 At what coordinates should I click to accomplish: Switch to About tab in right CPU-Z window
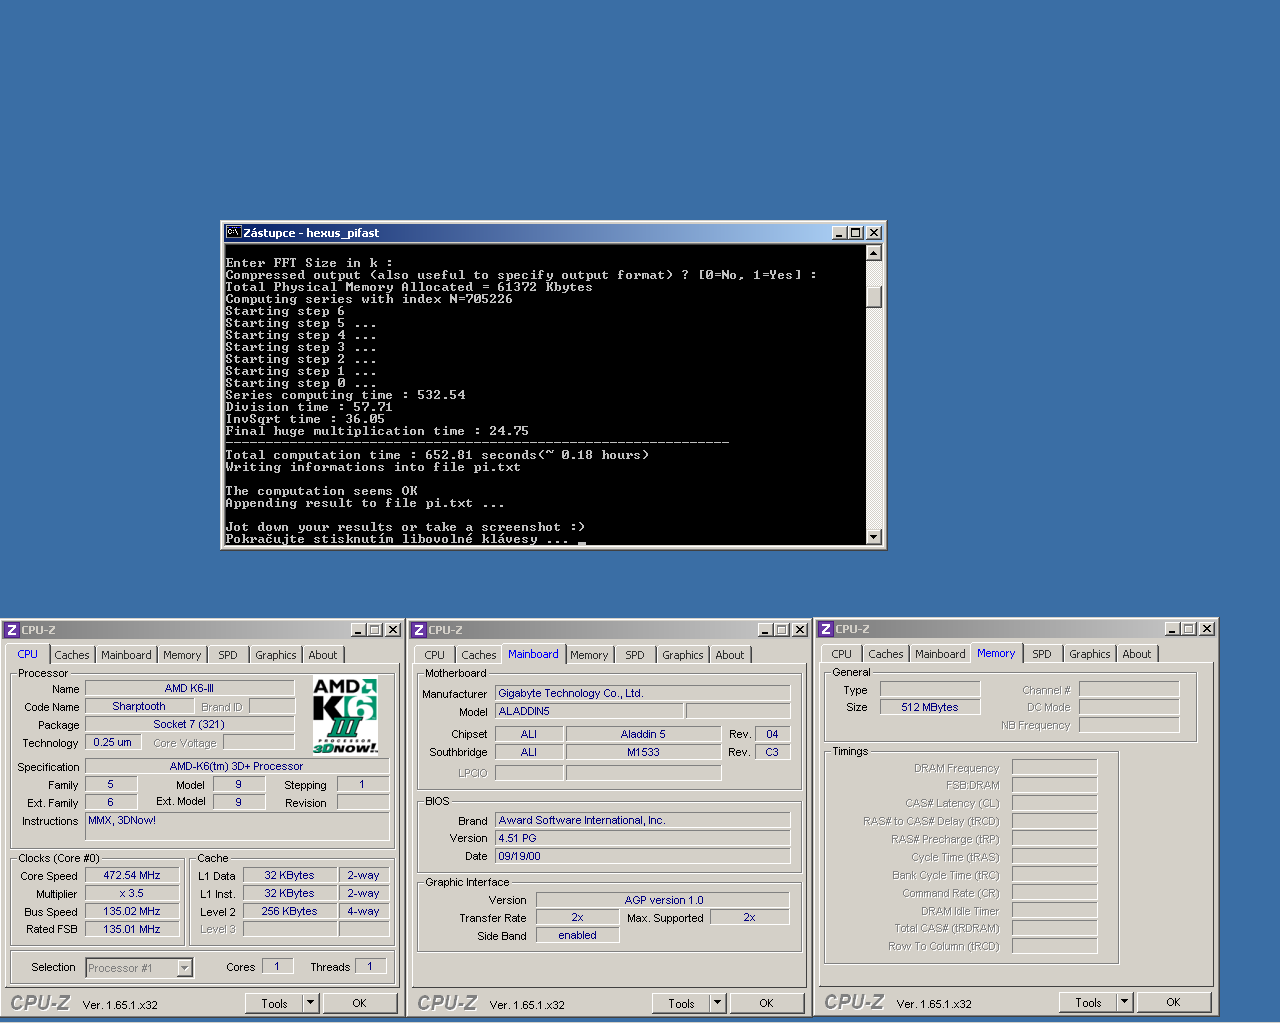tap(1137, 654)
